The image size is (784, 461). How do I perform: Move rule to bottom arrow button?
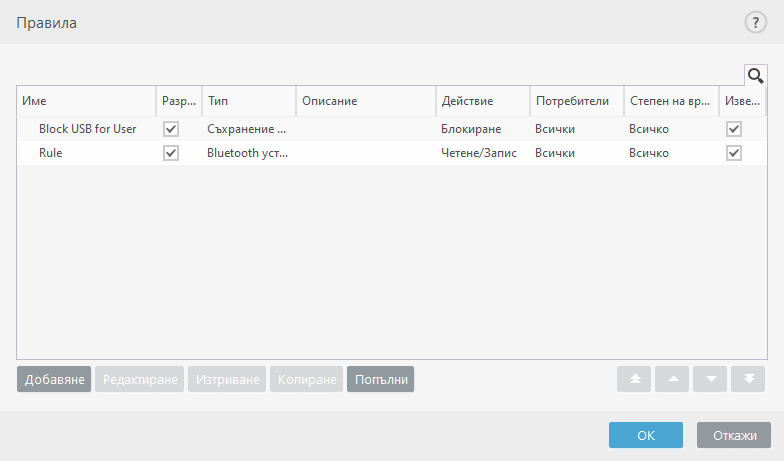(748, 379)
